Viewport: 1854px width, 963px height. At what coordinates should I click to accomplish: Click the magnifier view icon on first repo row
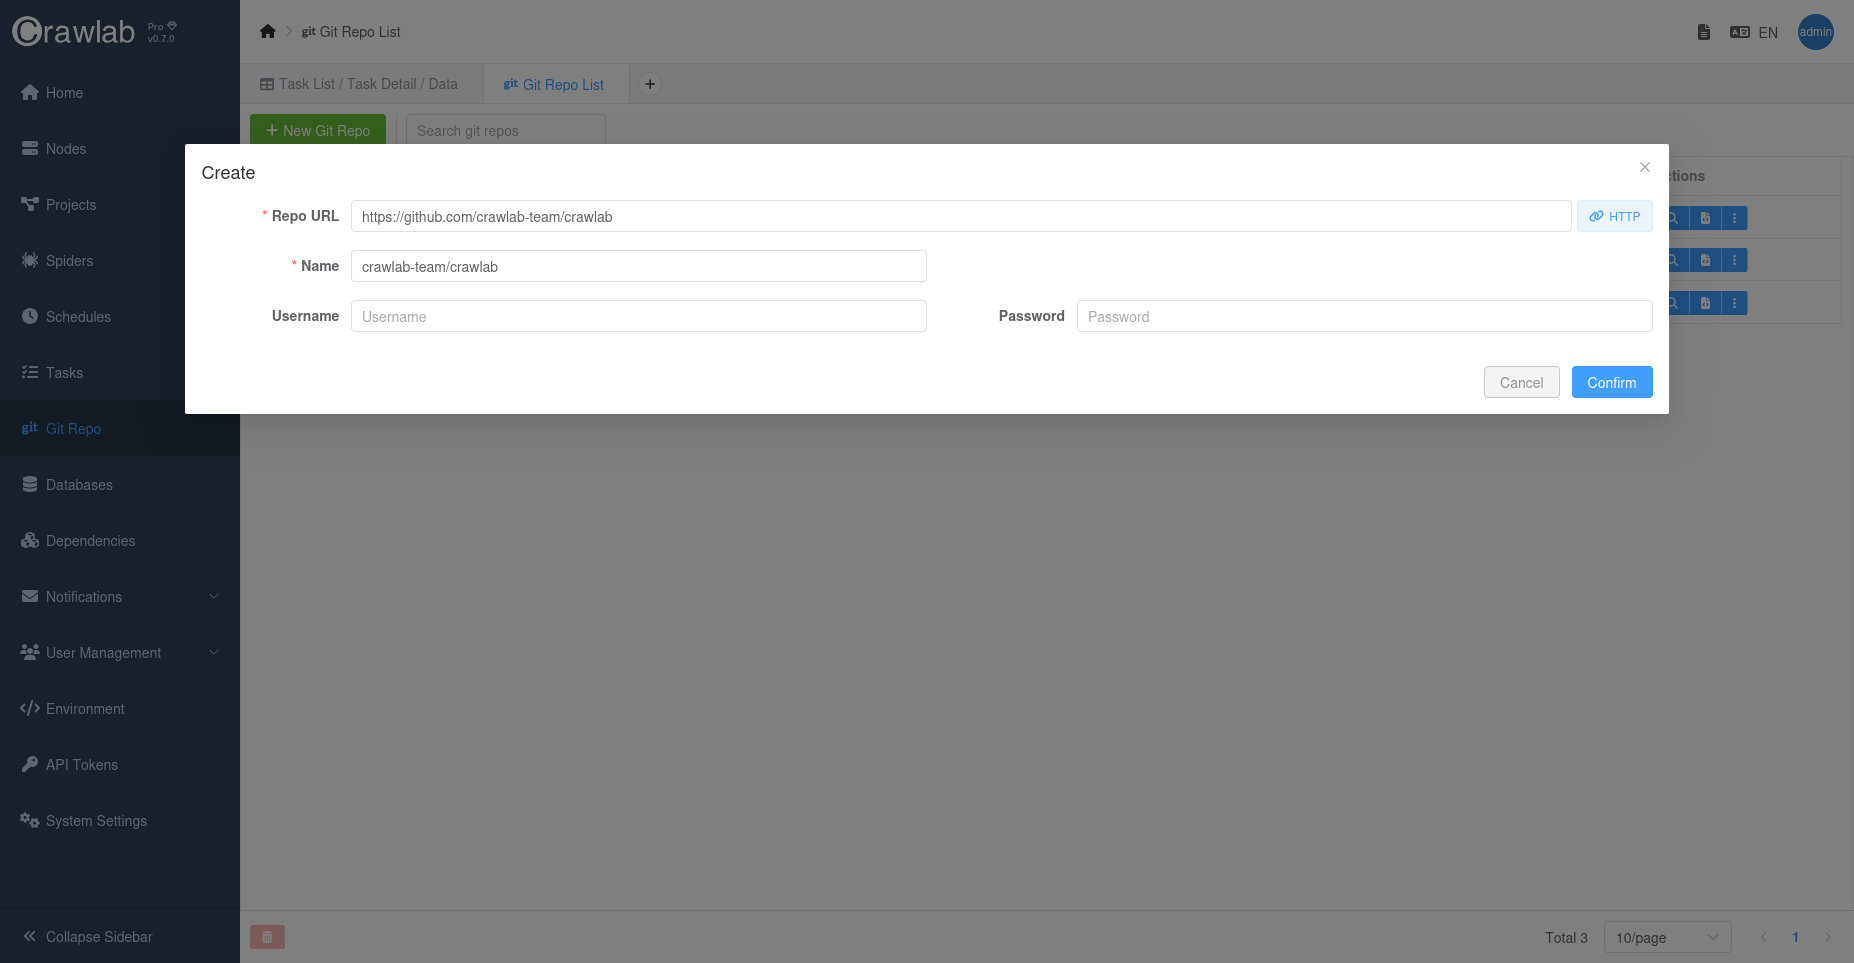tap(1672, 217)
